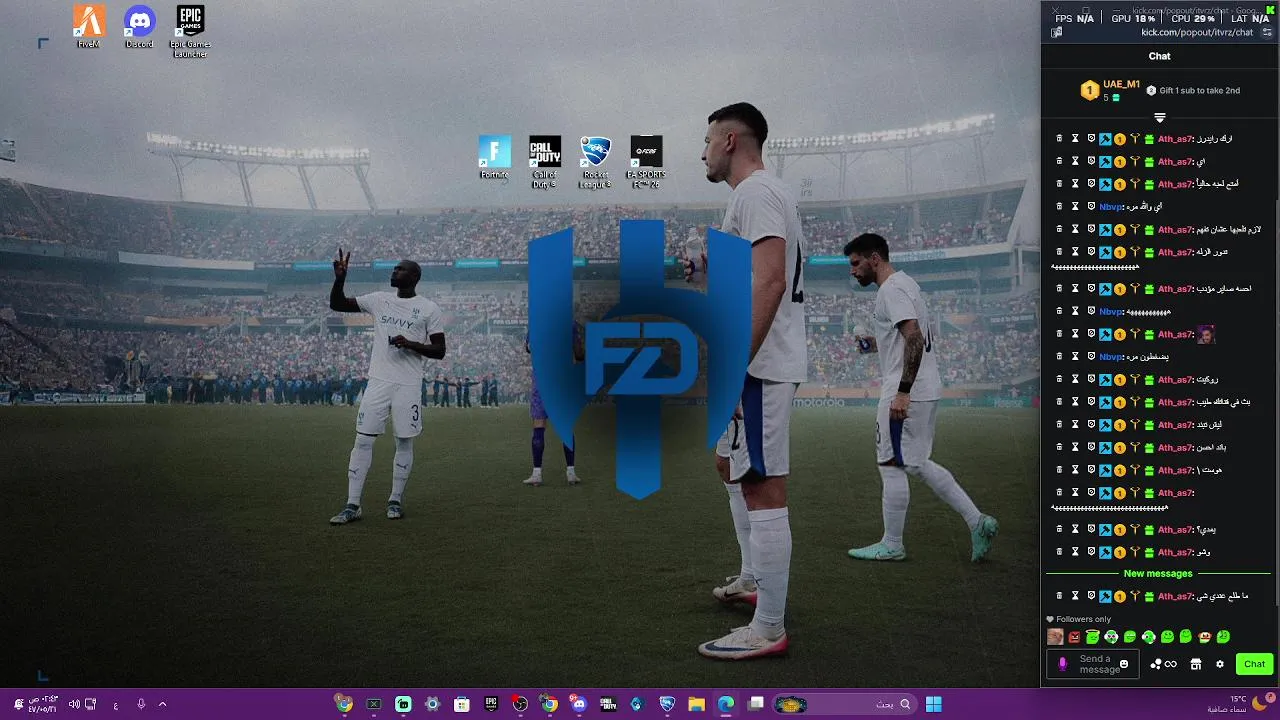The image size is (1280, 720).
Task: Open the Fortnite desktop shortcut
Action: point(494,158)
